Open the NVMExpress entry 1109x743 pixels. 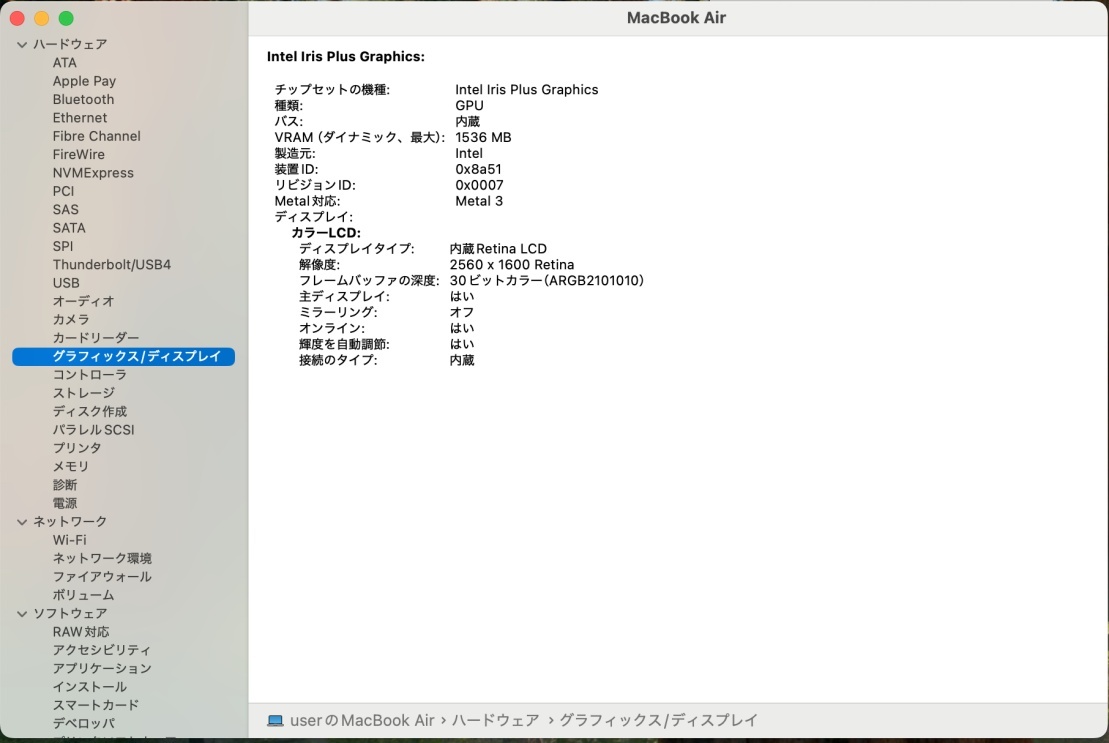pos(93,173)
